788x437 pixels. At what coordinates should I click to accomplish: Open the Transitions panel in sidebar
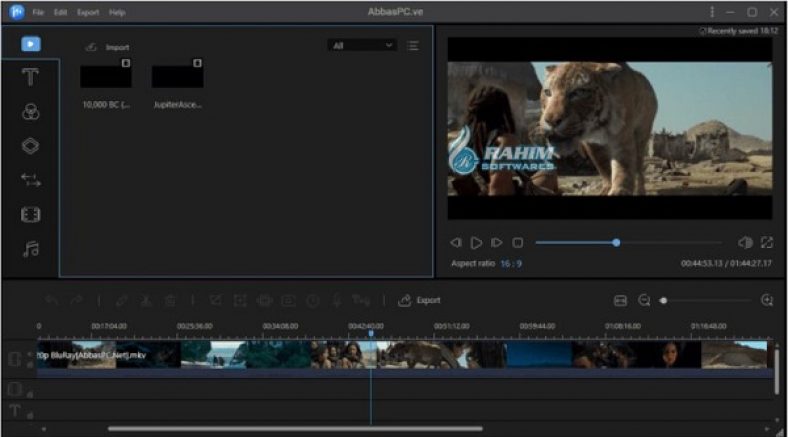tap(31, 180)
